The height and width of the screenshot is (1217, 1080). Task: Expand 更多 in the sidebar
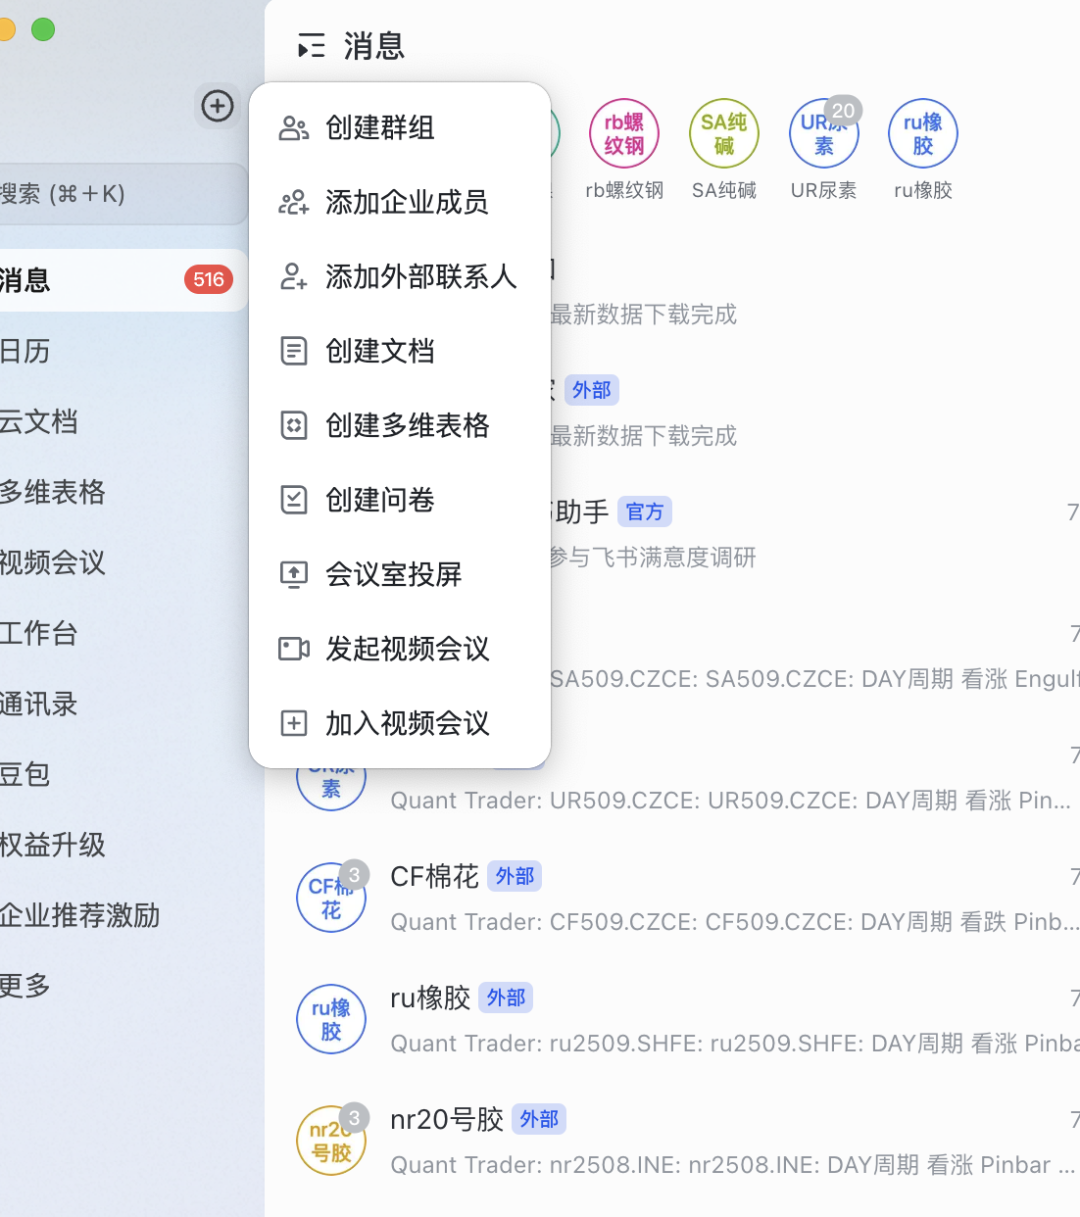coord(122,986)
